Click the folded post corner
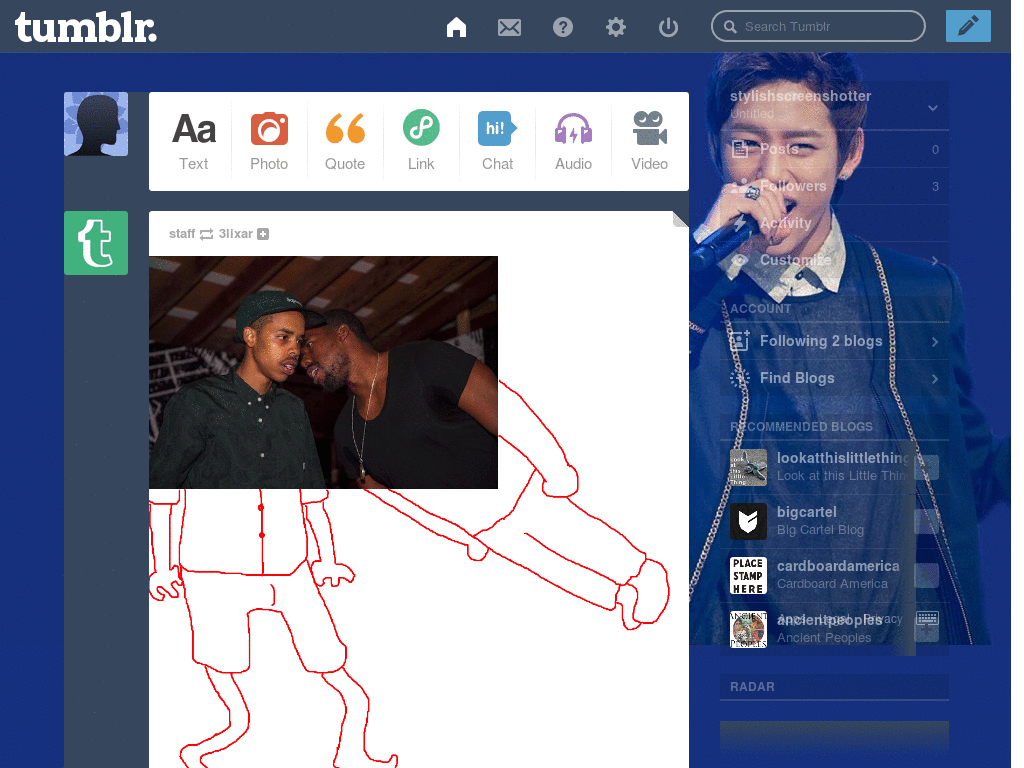Screen dimensions: 1024x768 coord(680,219)
